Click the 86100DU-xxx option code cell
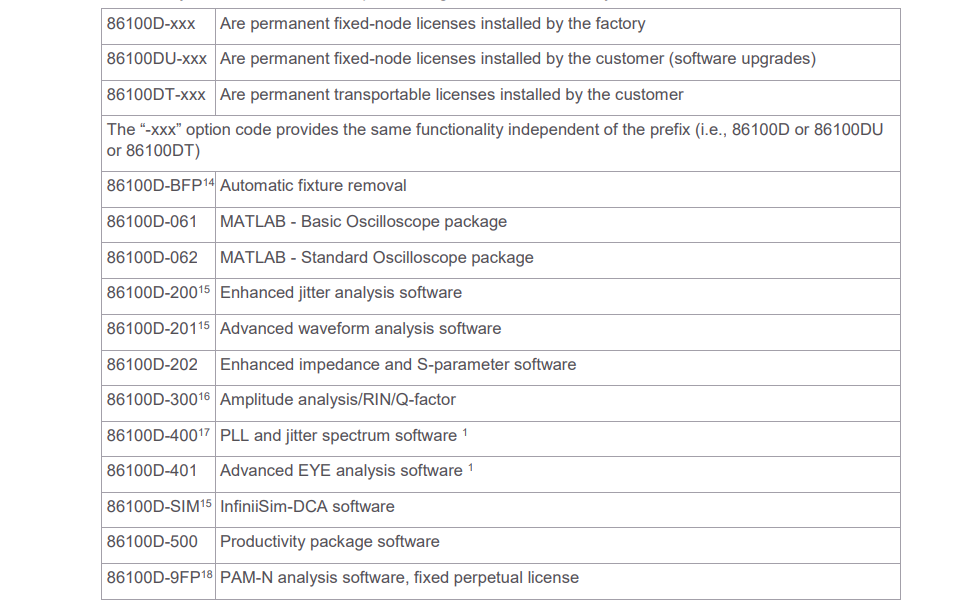 pyautogui.click(x=157, y=59)
